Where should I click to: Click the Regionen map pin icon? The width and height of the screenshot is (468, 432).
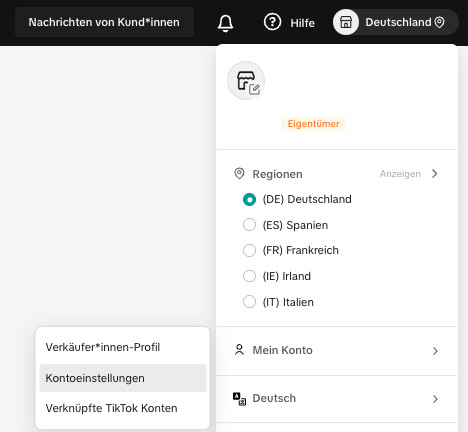click(x=239, y=174)
